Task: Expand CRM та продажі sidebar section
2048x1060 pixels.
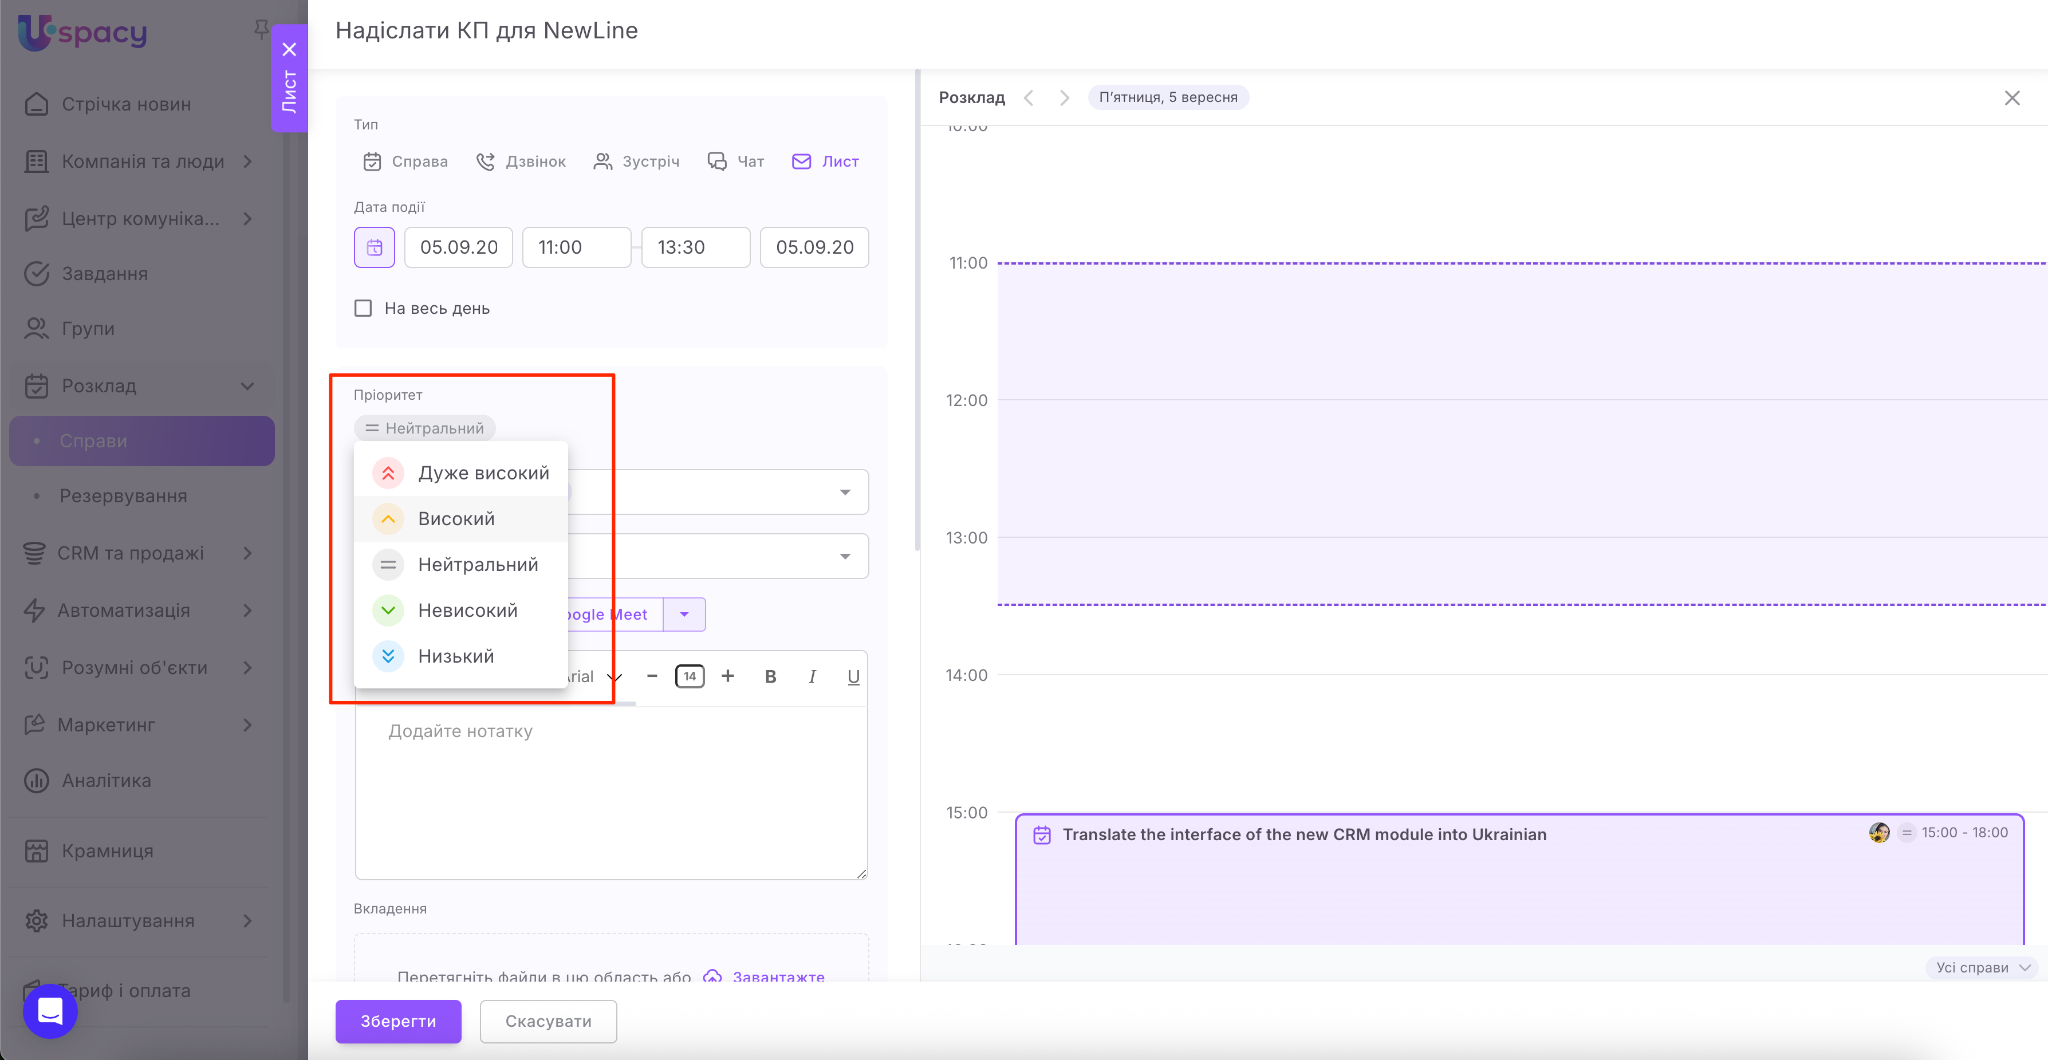Action: pyautogui.click(x=247, y=554)
